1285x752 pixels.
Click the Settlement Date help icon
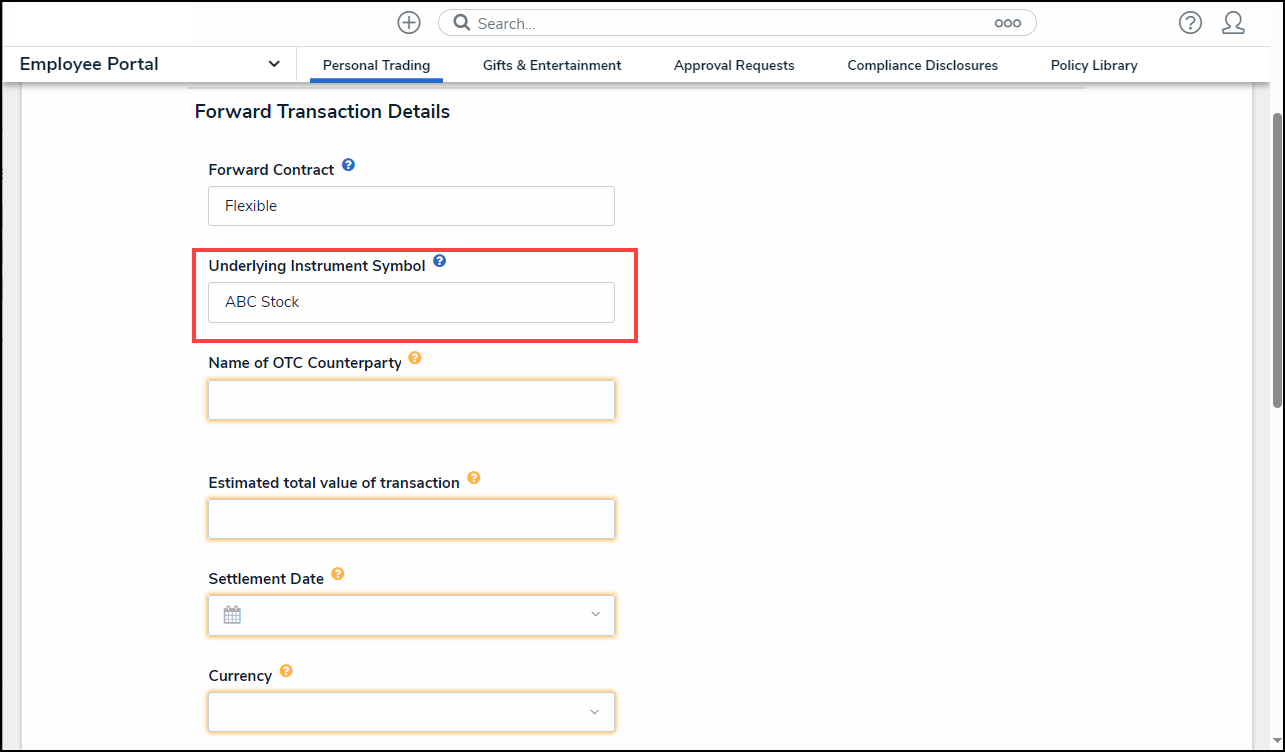(x=338, y=574)
